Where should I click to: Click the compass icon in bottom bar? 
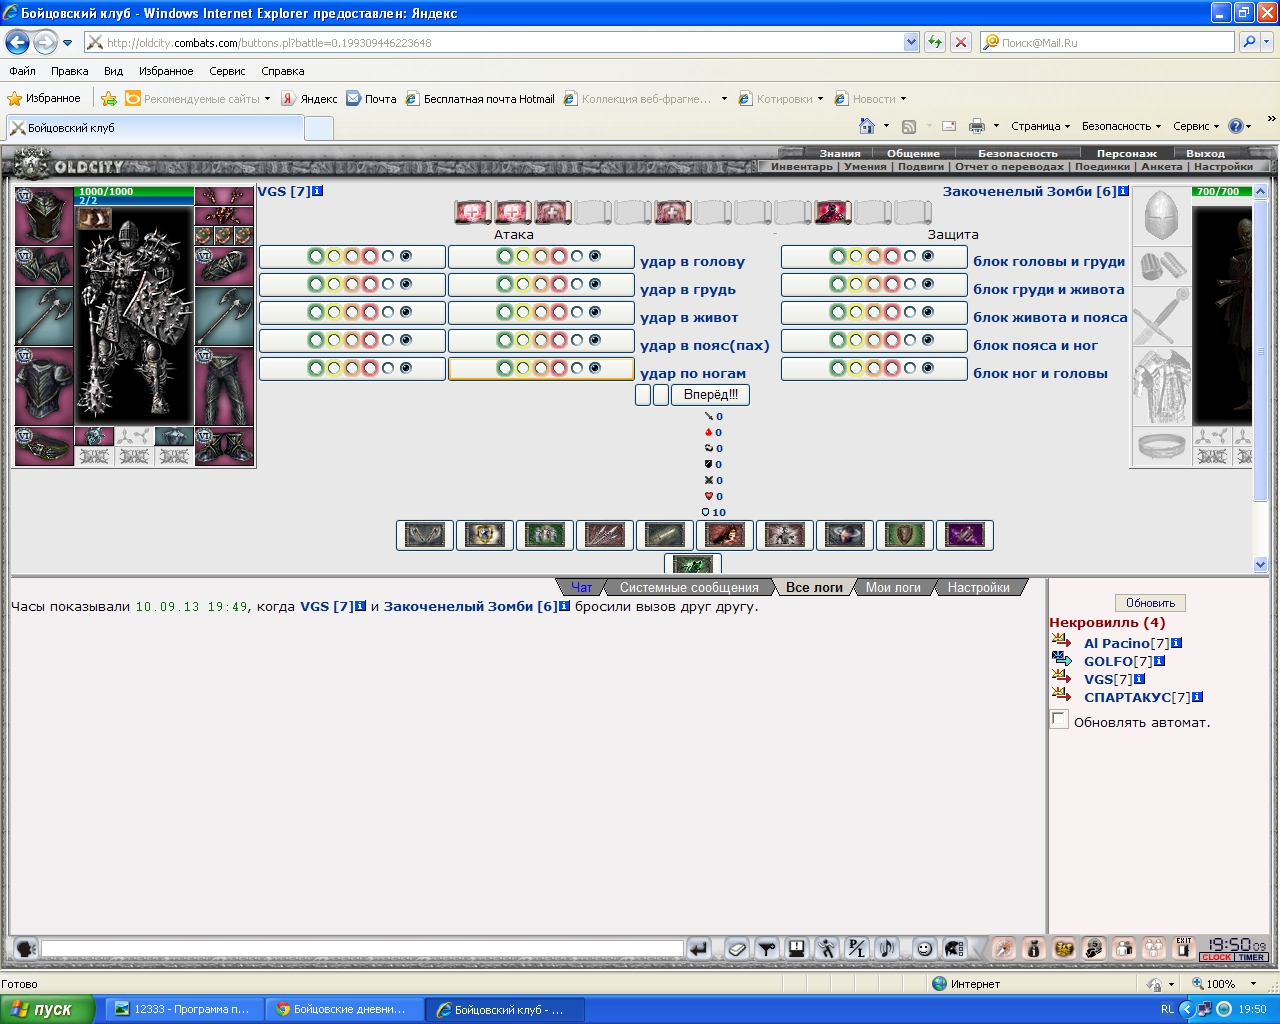pos(1004,948)
